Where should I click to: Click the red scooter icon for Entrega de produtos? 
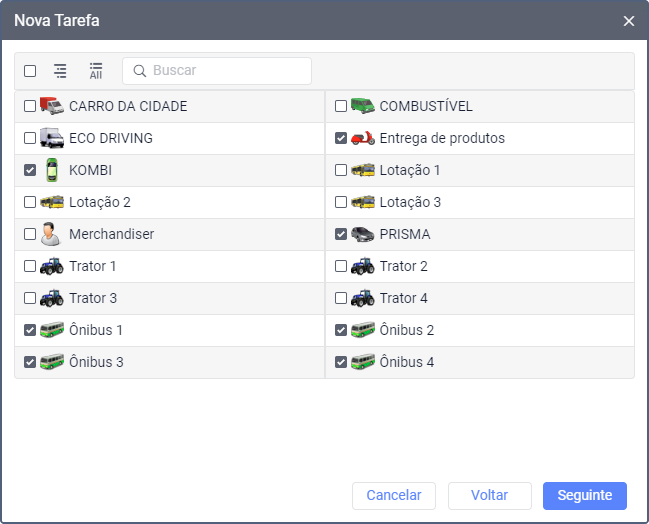coord(362,138)
